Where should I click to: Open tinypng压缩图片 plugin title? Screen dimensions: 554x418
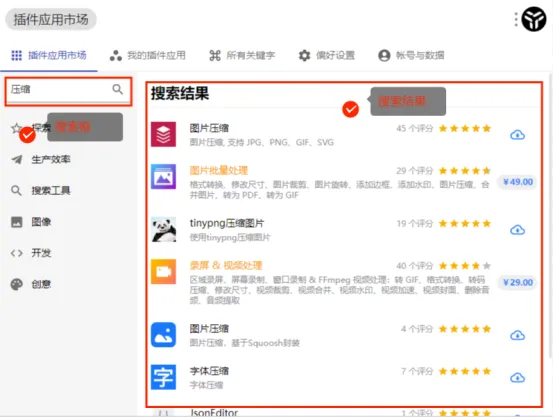tap(227, 223)
